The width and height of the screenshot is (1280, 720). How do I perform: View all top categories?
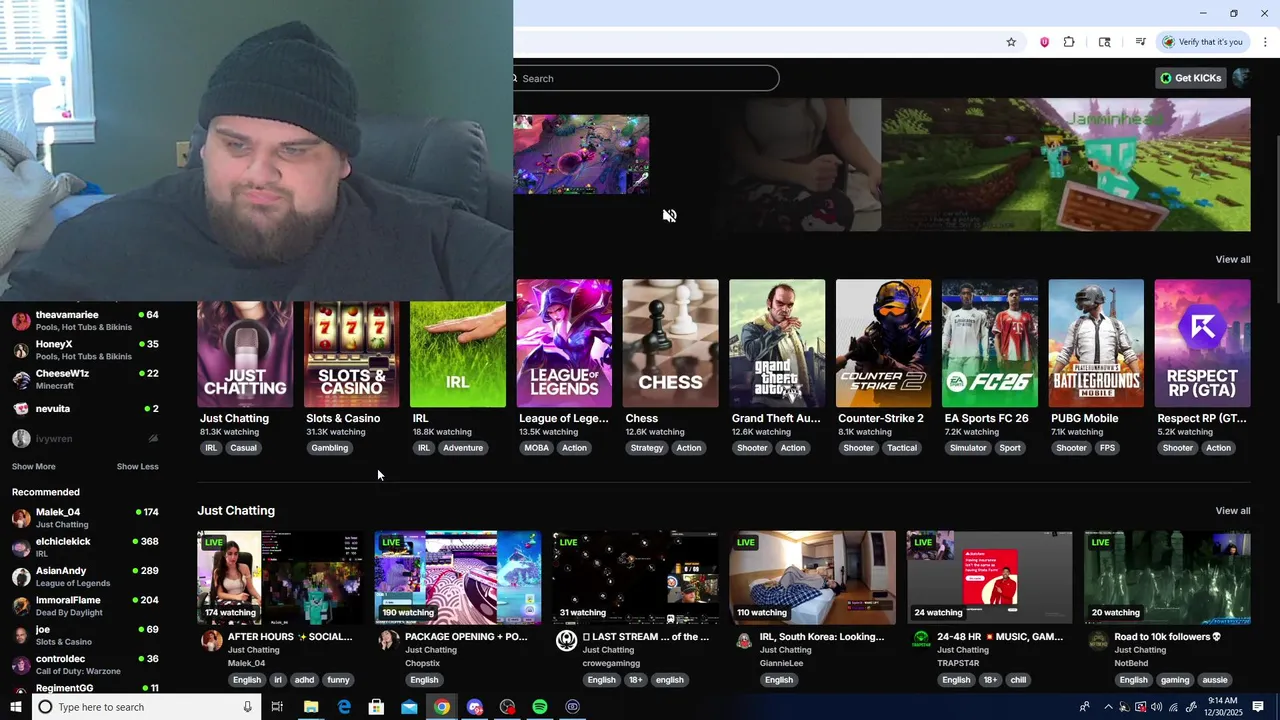(1232, 259)
